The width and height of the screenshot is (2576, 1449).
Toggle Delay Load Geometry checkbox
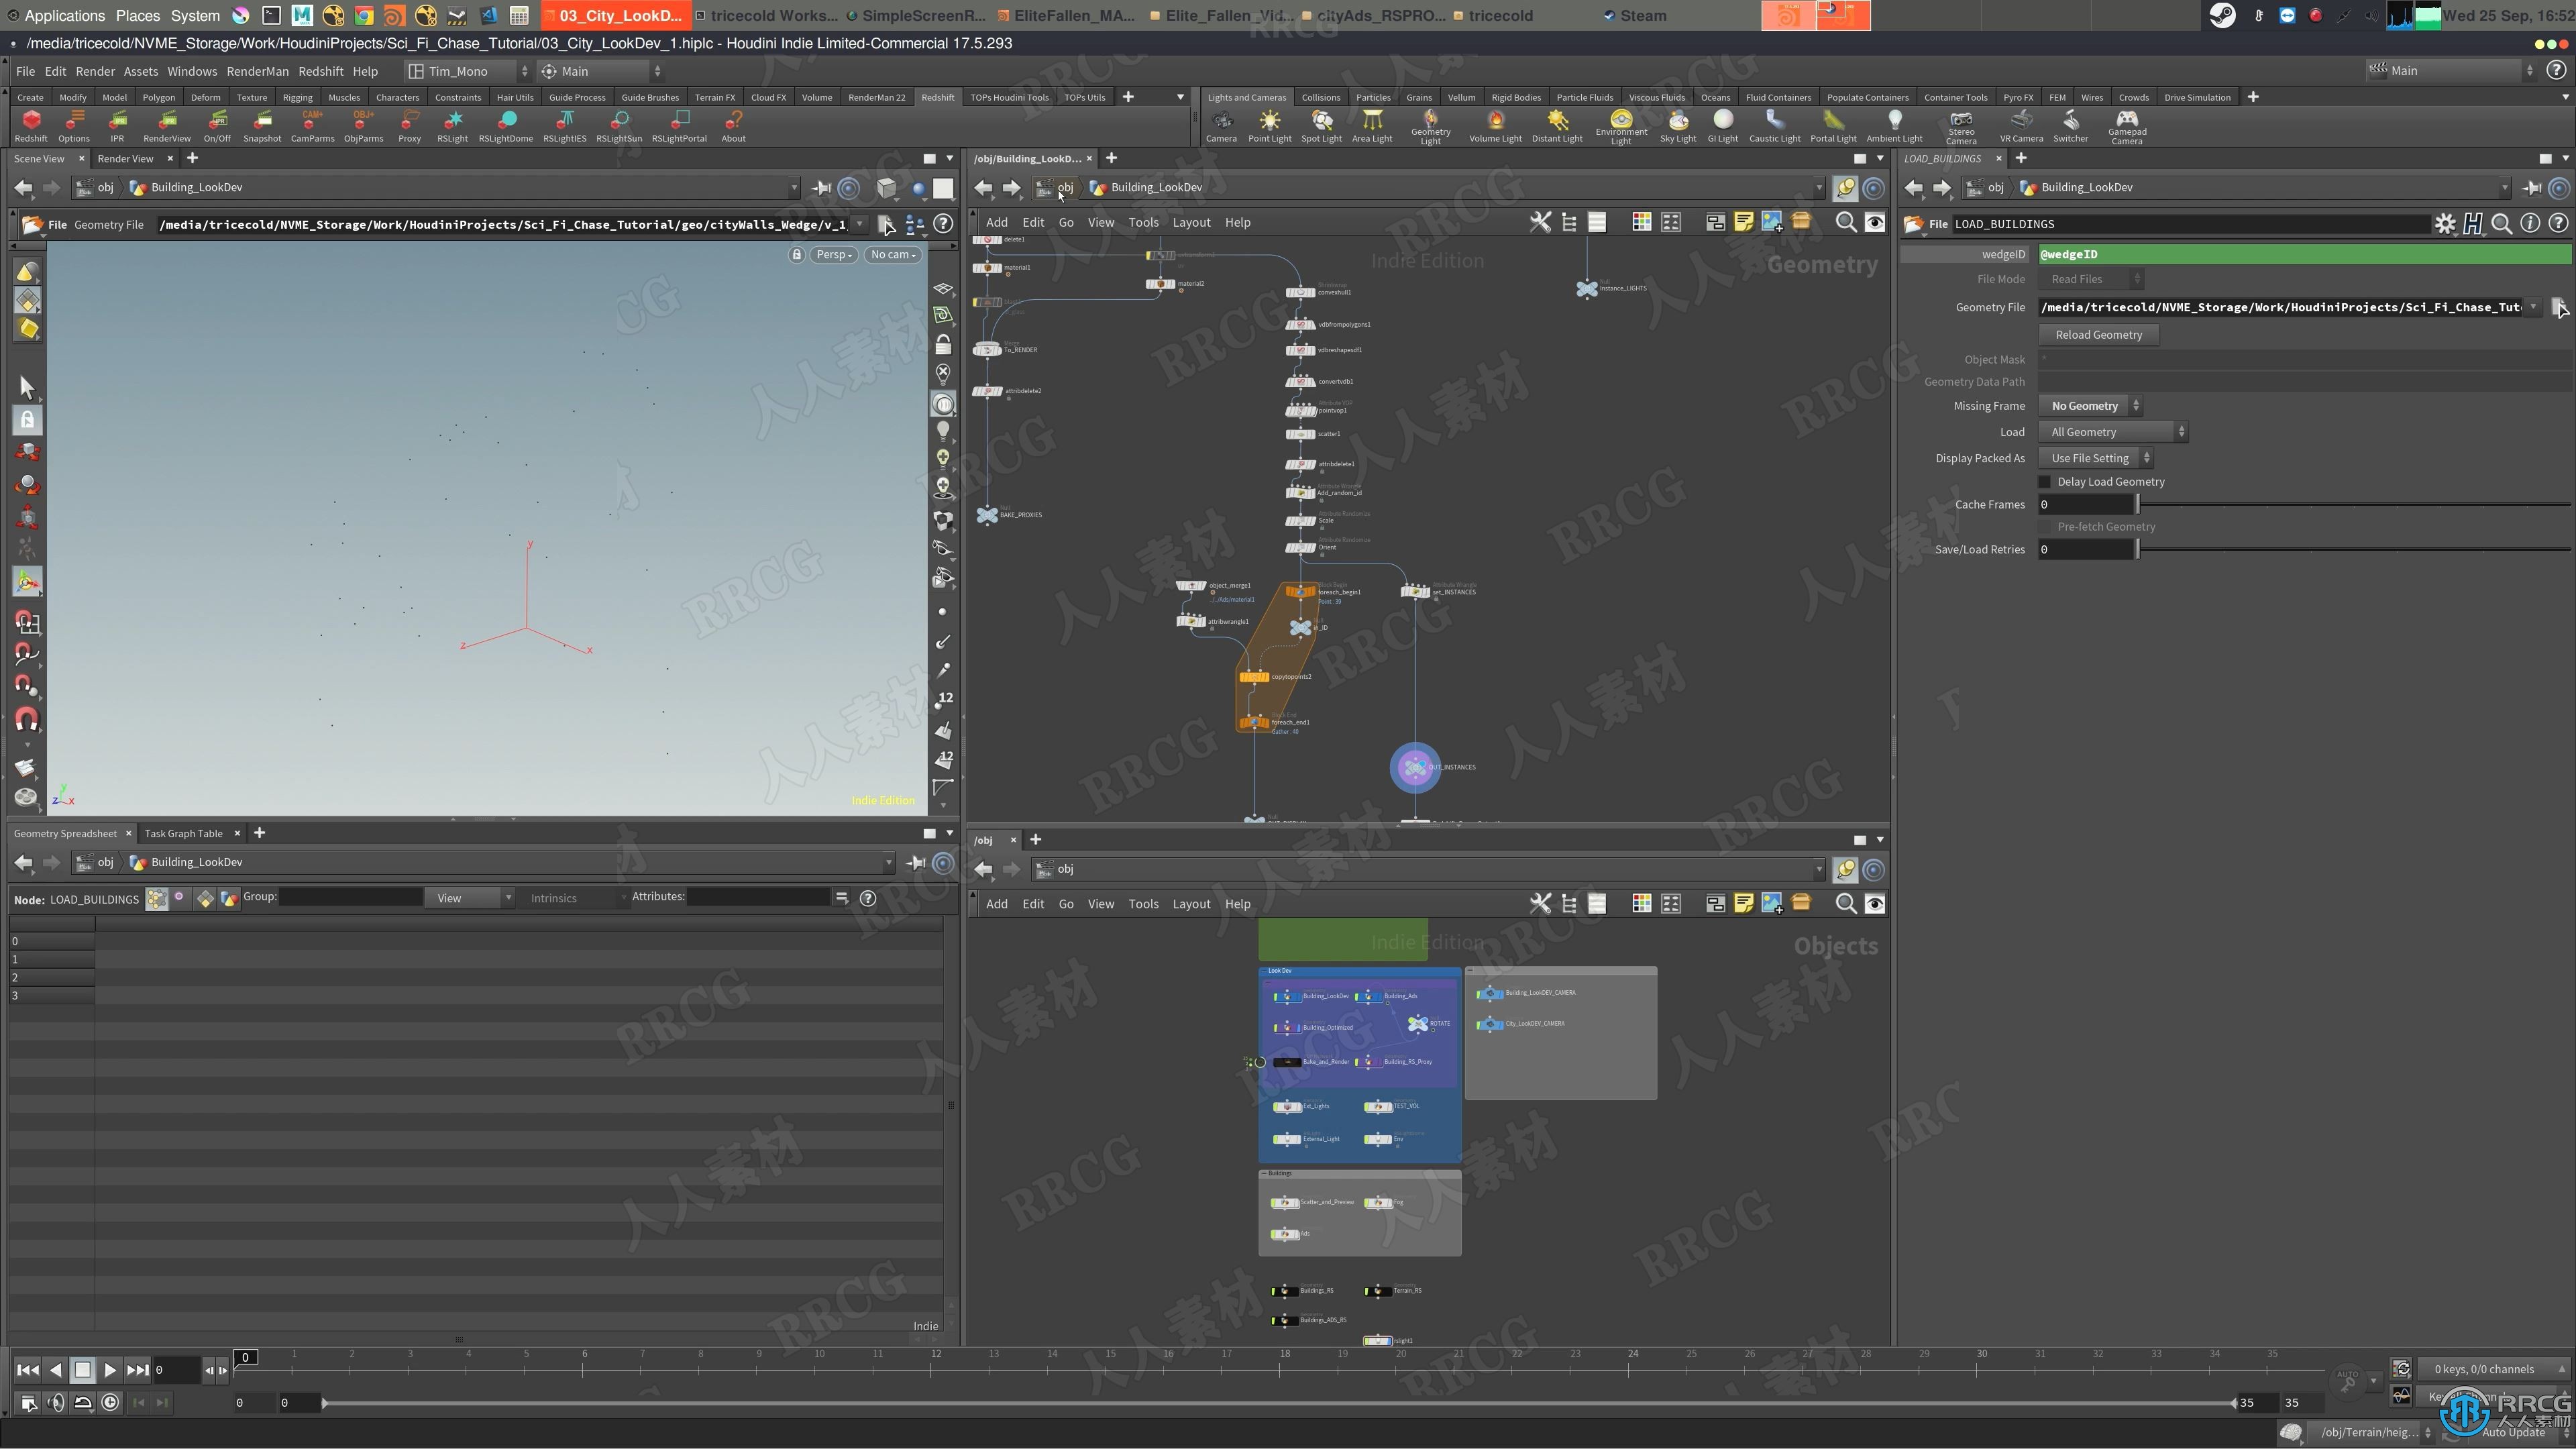coord(2043,481)
